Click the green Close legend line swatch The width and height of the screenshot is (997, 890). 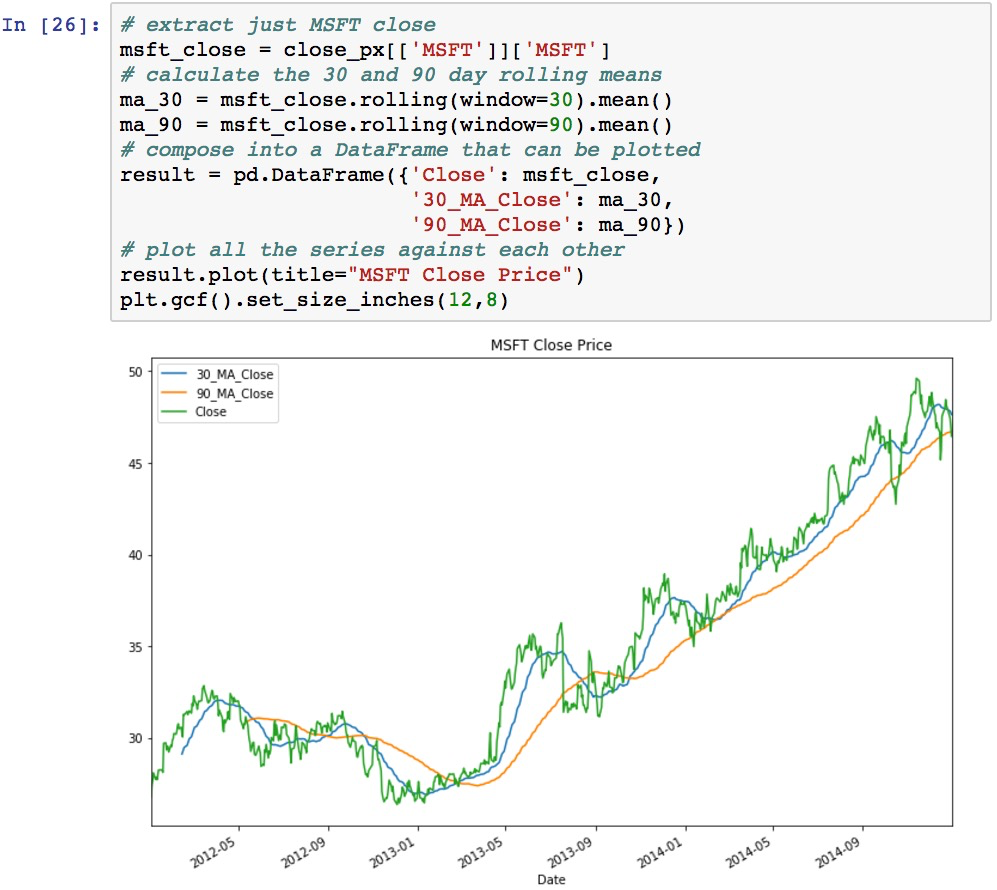[x=174, y=411]
